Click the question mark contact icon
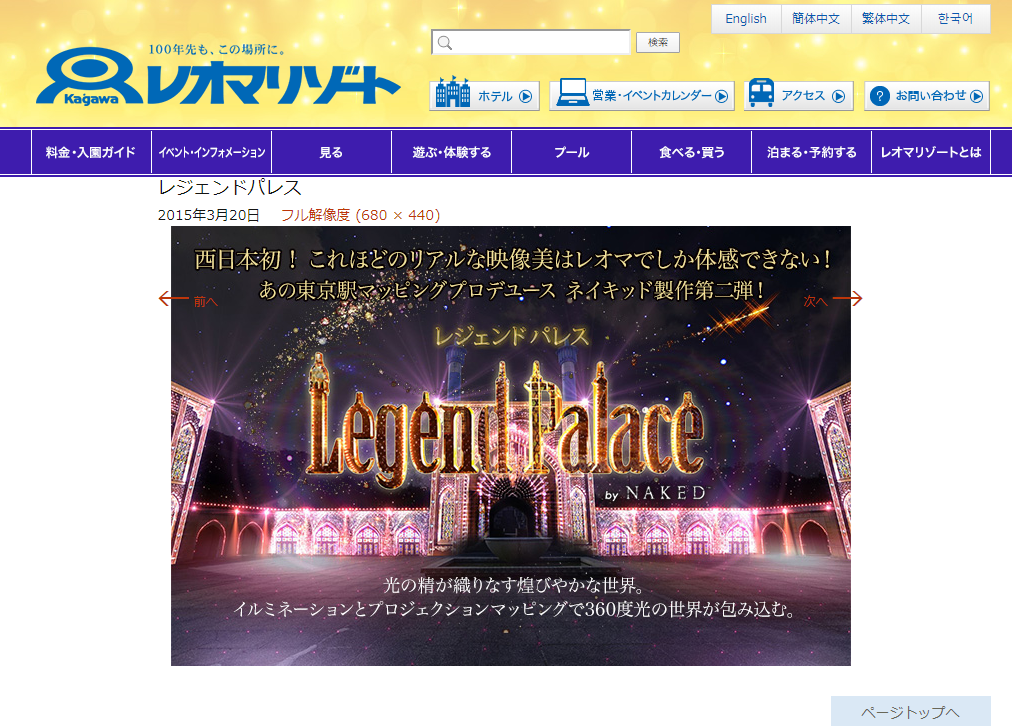Screen dimensions: 1012x726 [880, 96]
